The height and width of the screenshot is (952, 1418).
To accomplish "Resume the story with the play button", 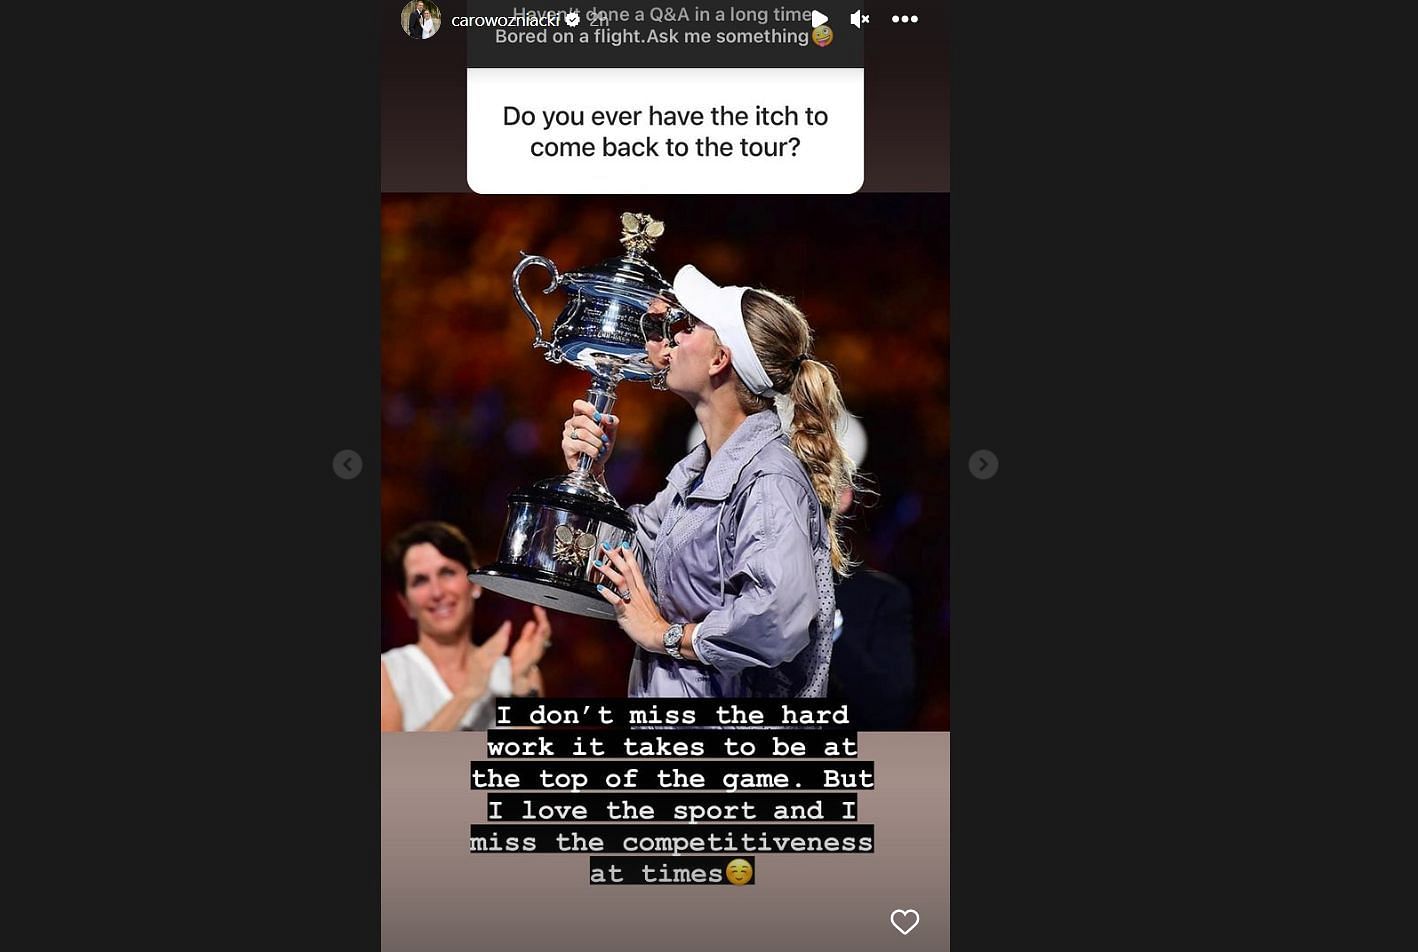I will 820,18.
